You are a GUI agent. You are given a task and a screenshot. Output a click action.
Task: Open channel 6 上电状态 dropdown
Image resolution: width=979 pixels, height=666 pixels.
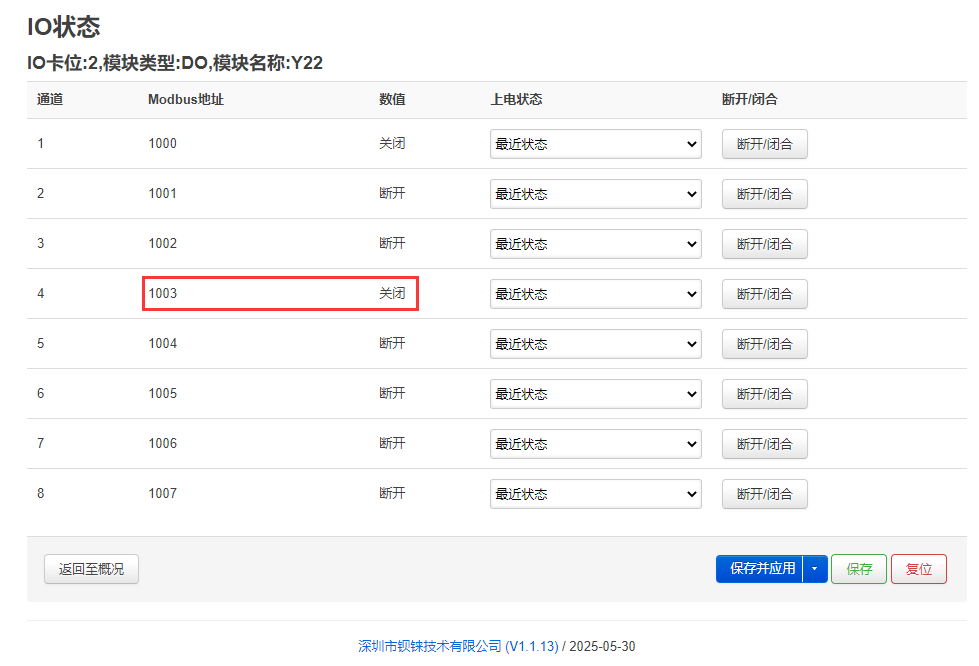(x=595, y=394)
